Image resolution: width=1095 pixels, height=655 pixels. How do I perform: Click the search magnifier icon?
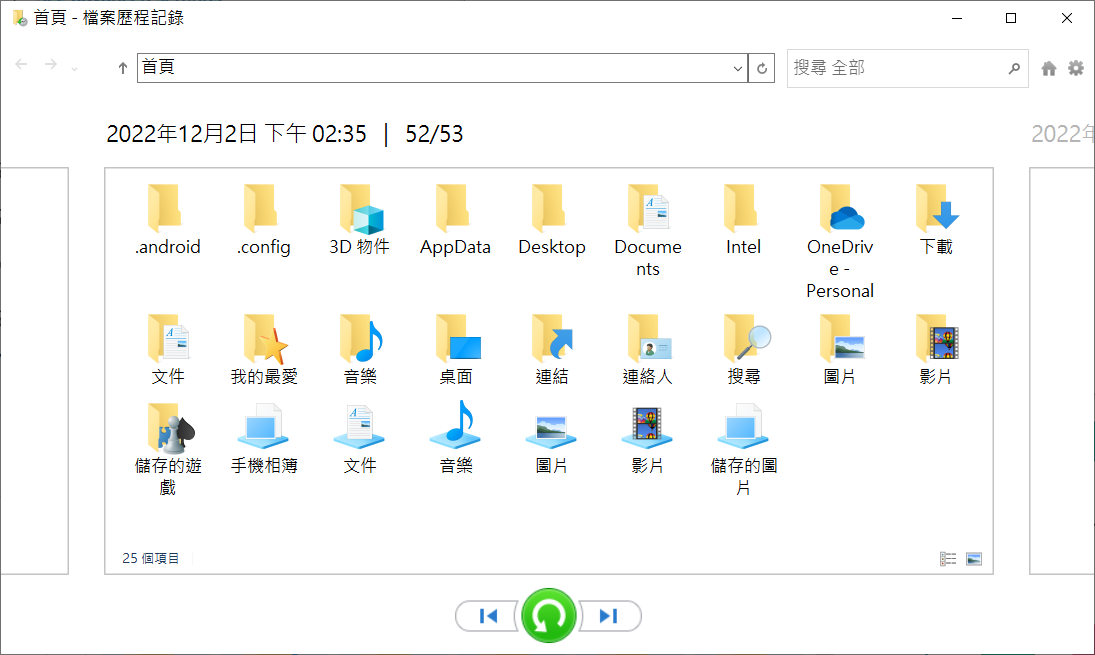point(1014,68)
